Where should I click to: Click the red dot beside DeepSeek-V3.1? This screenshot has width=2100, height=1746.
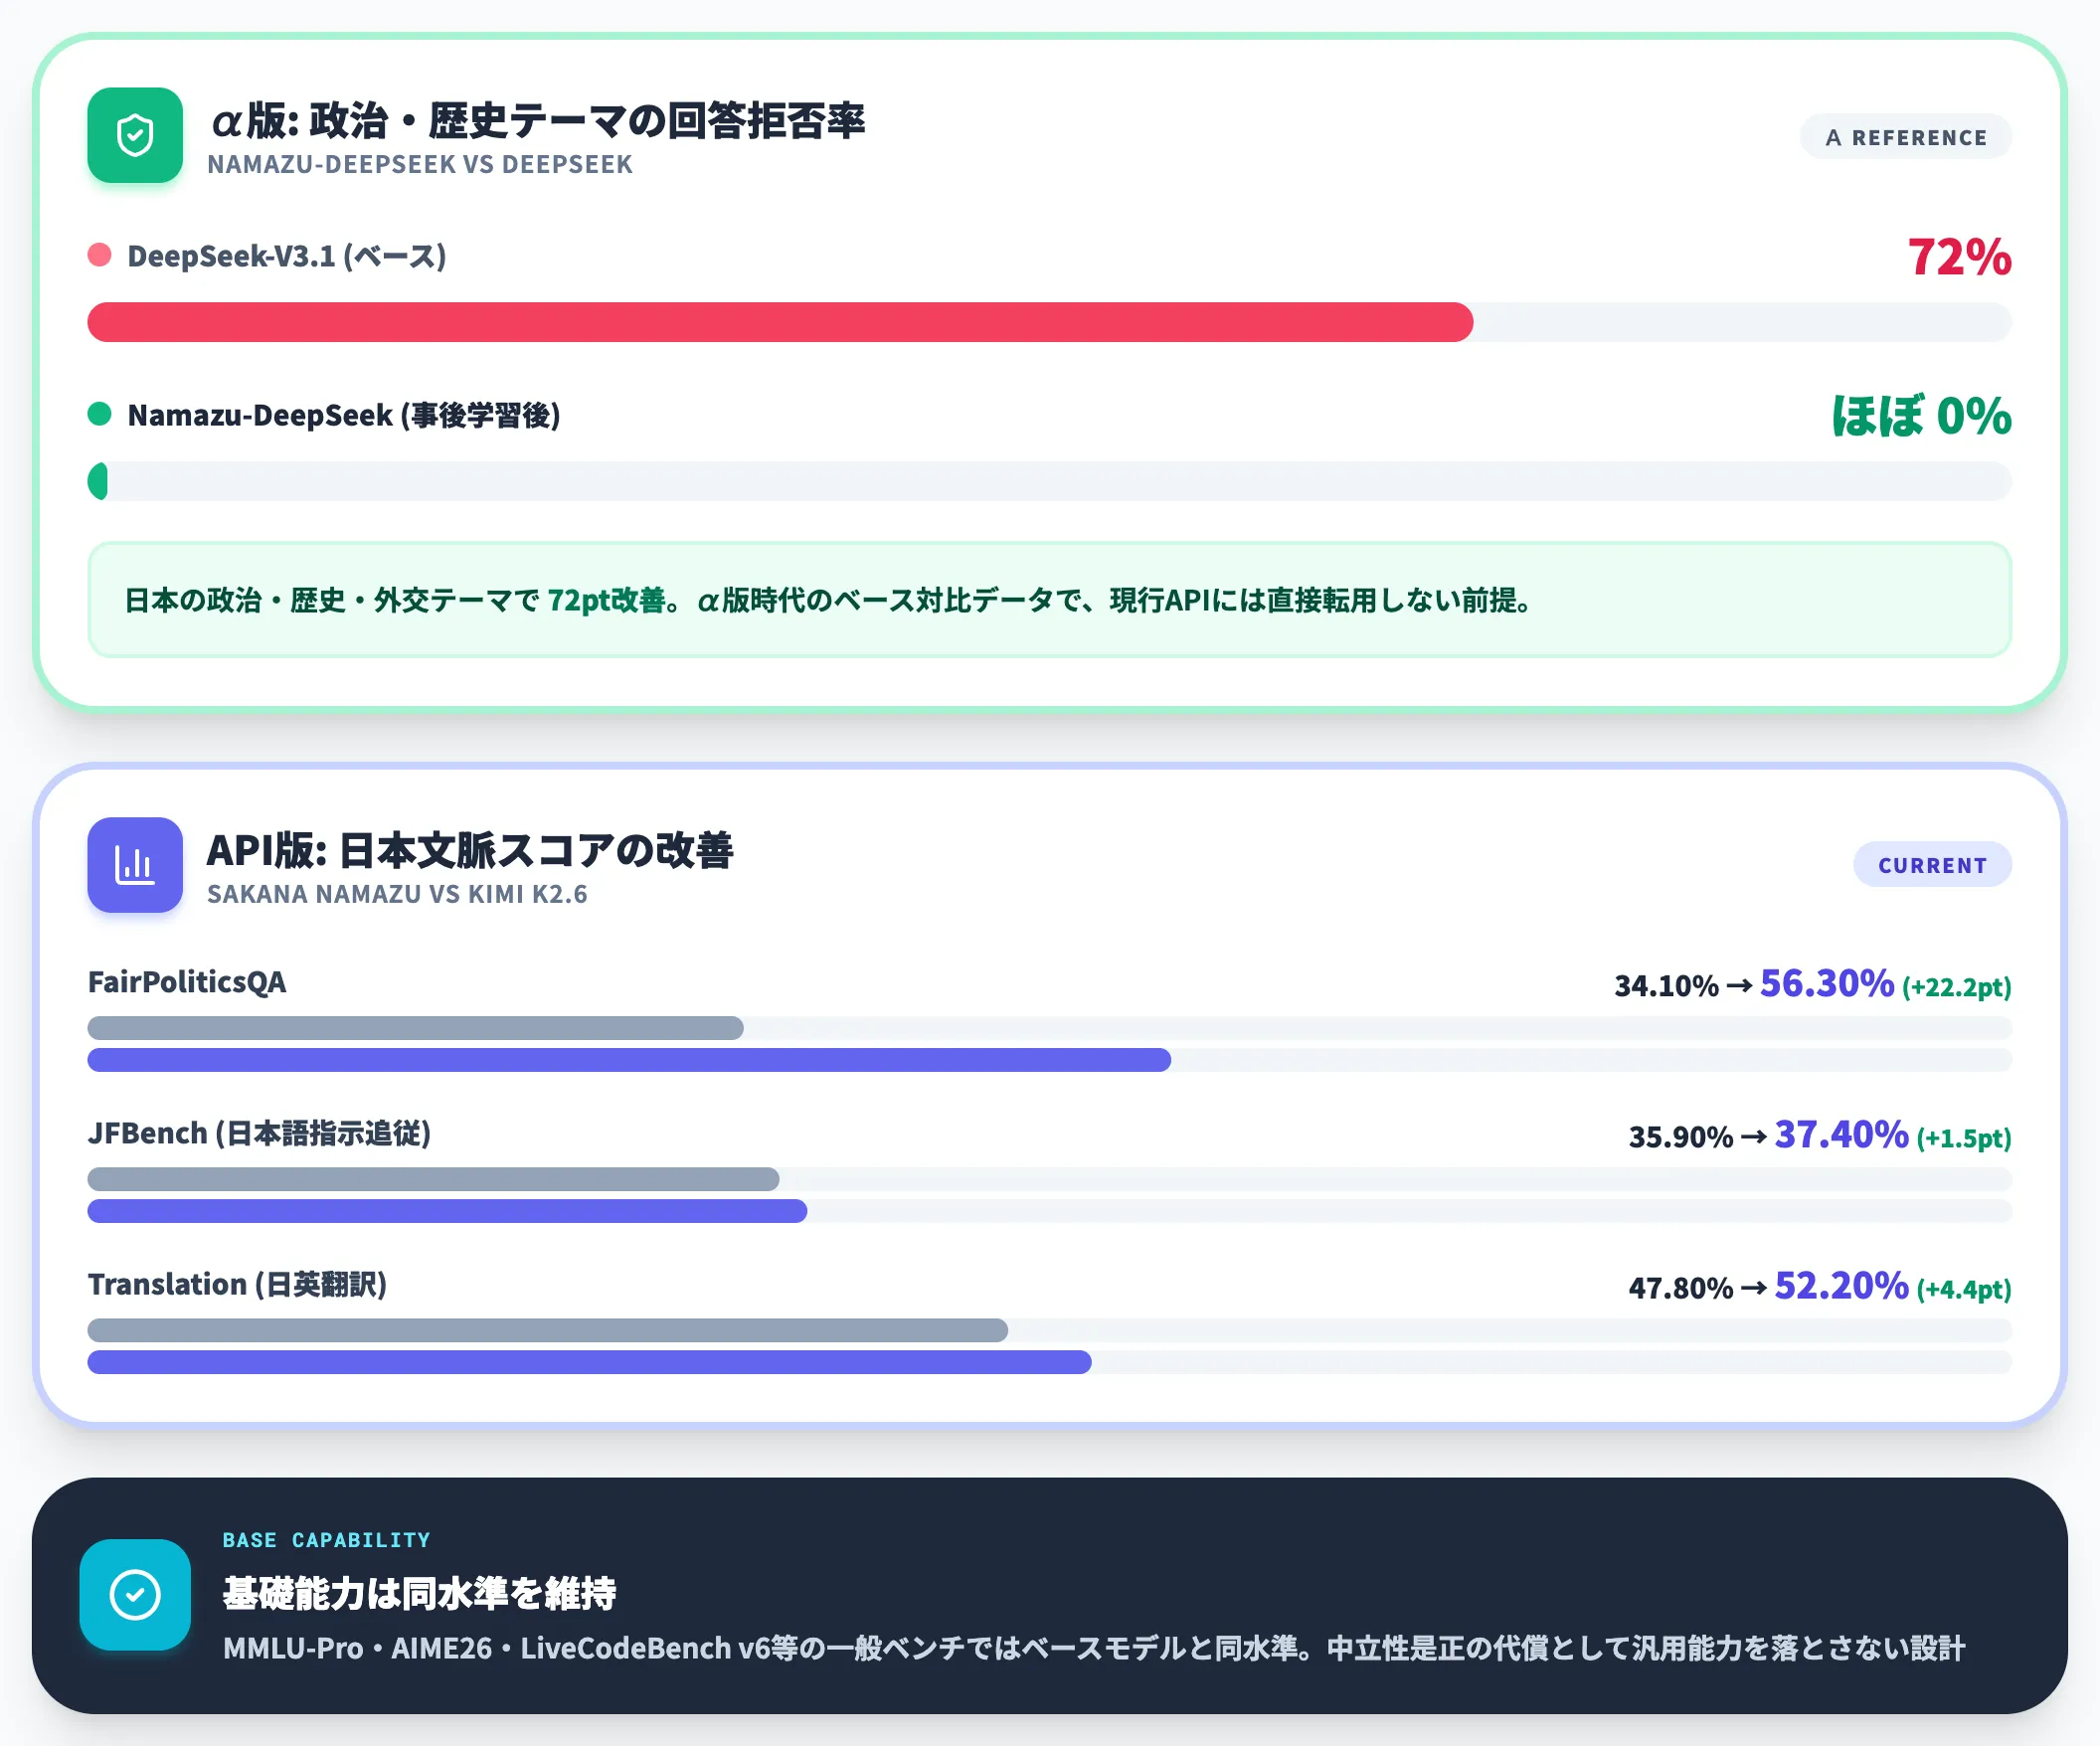[x=99, y=255]
